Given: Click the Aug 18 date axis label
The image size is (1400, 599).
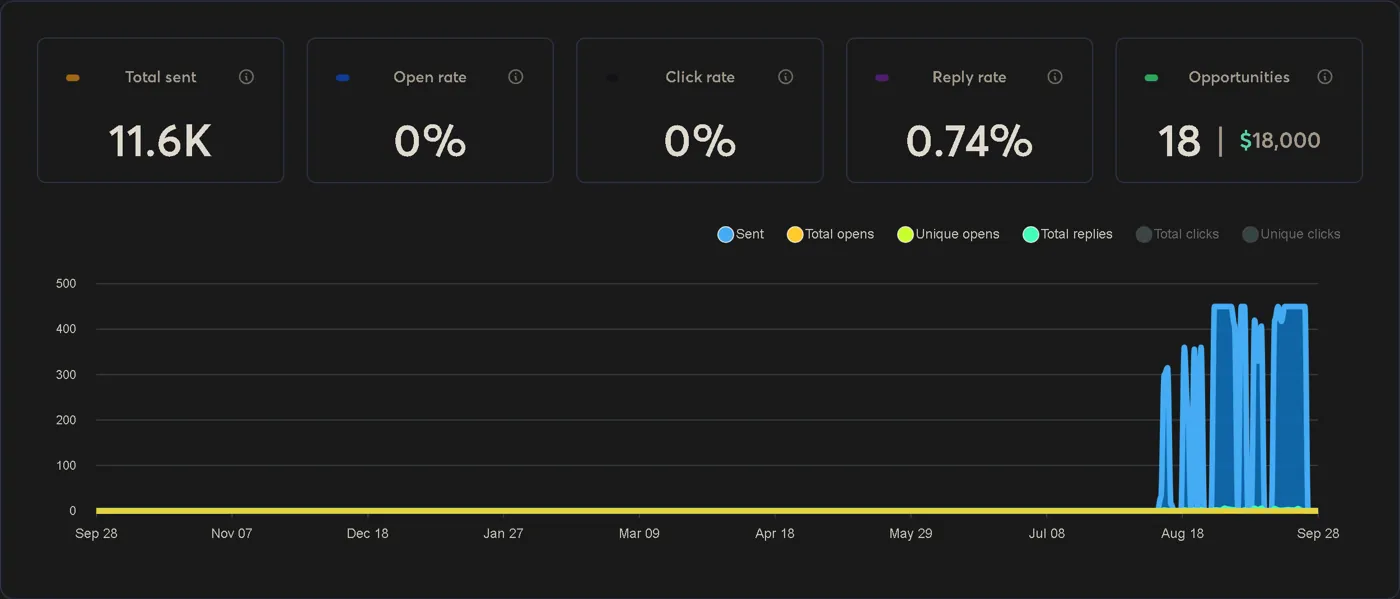Looking at the screenshot, I should click(x=1182, y=534).
